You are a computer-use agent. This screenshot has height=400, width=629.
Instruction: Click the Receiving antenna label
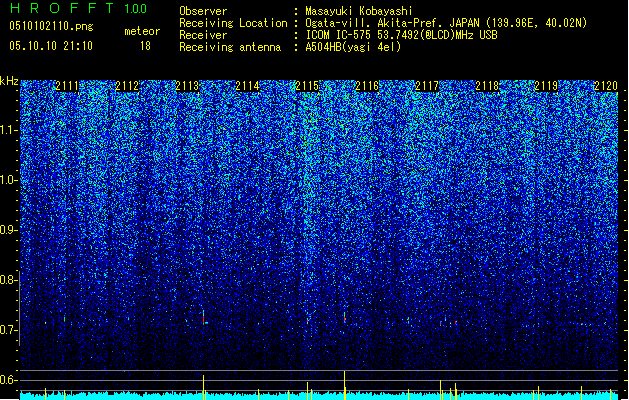[230, 47]
